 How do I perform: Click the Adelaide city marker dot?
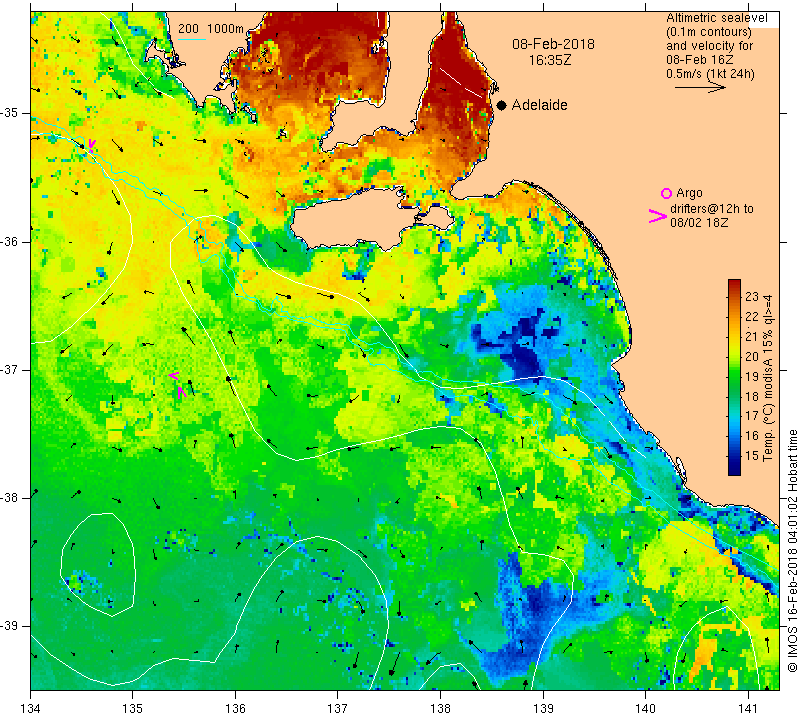pos(502,105)
